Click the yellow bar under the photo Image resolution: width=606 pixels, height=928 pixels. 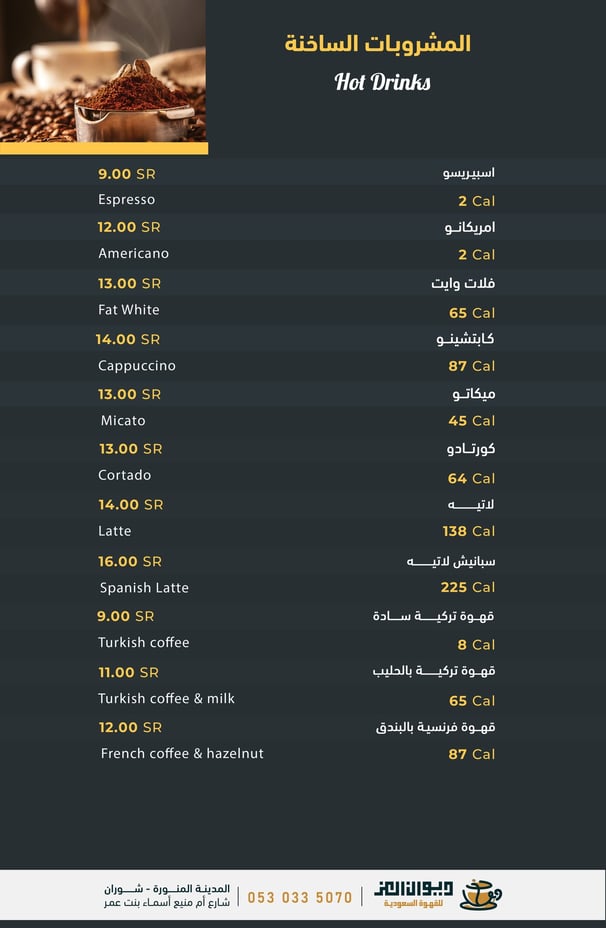[103, 148]
